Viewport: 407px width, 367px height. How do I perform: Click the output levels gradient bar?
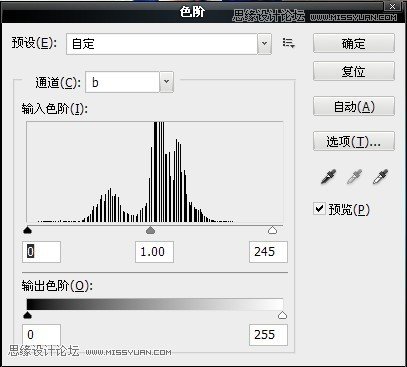[x=155, y=304]
